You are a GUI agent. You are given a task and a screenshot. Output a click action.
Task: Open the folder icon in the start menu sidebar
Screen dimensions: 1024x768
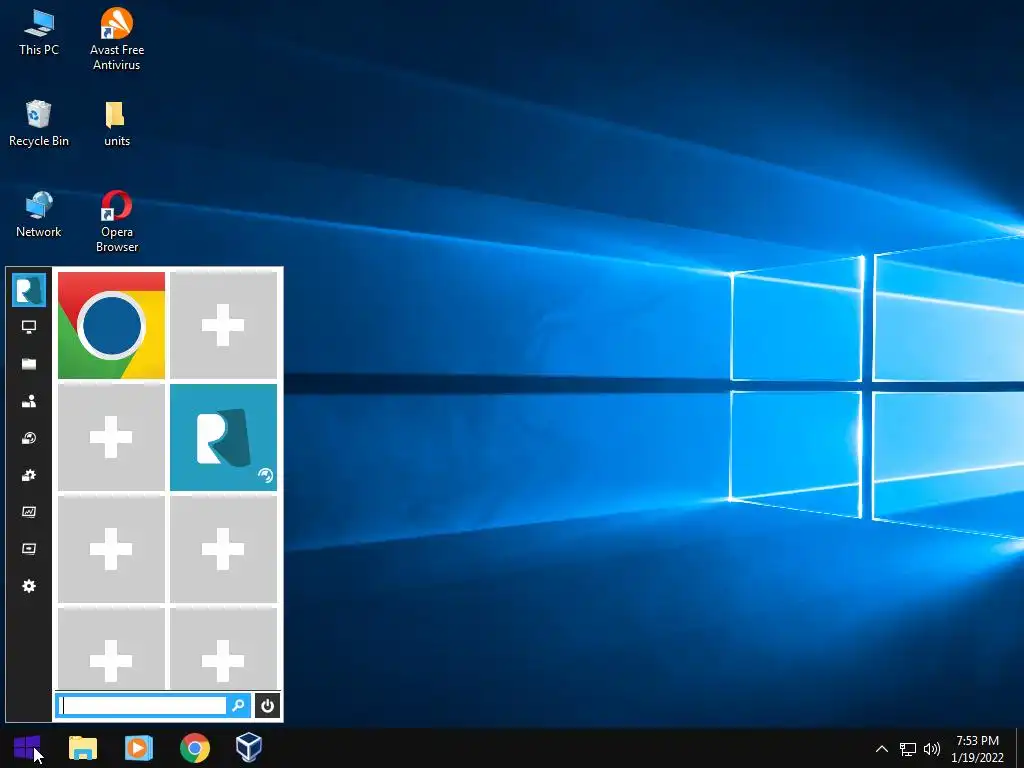(29, 364)
